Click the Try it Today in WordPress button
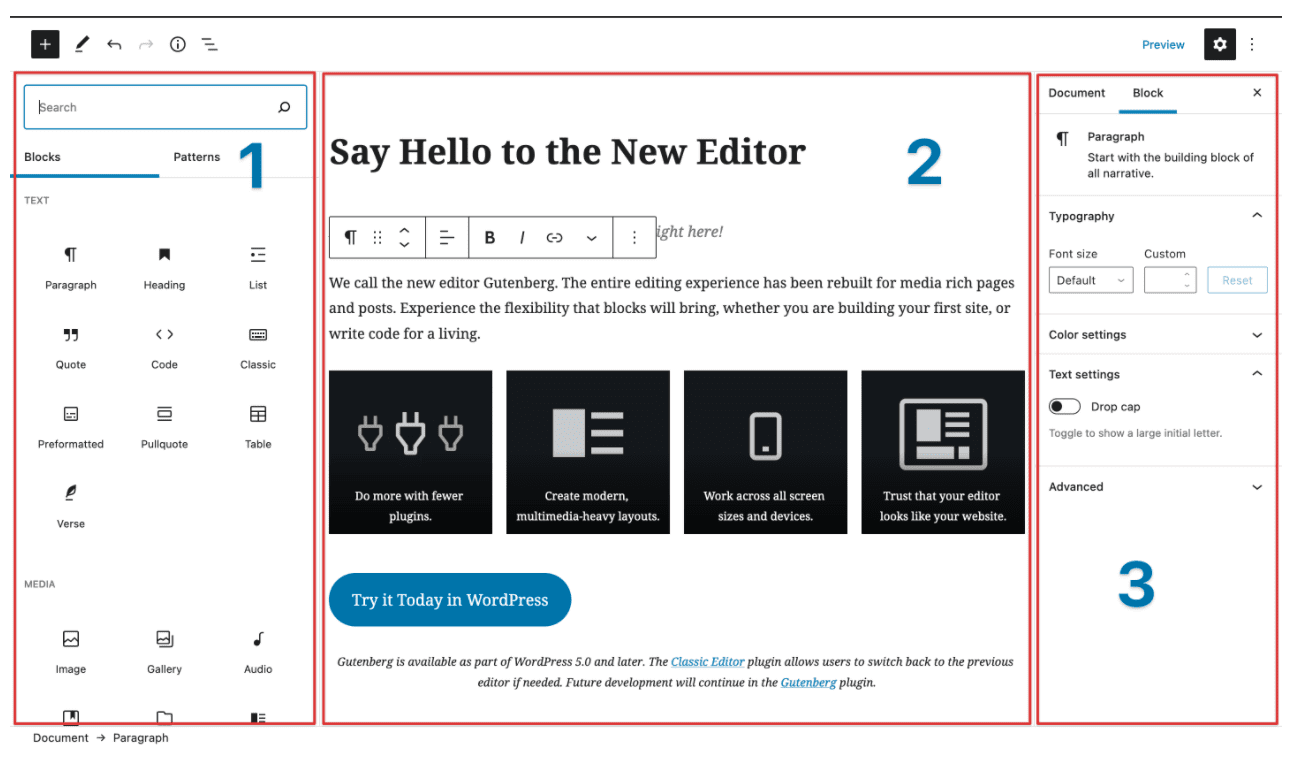The image size is (1294, 772). 450,600
